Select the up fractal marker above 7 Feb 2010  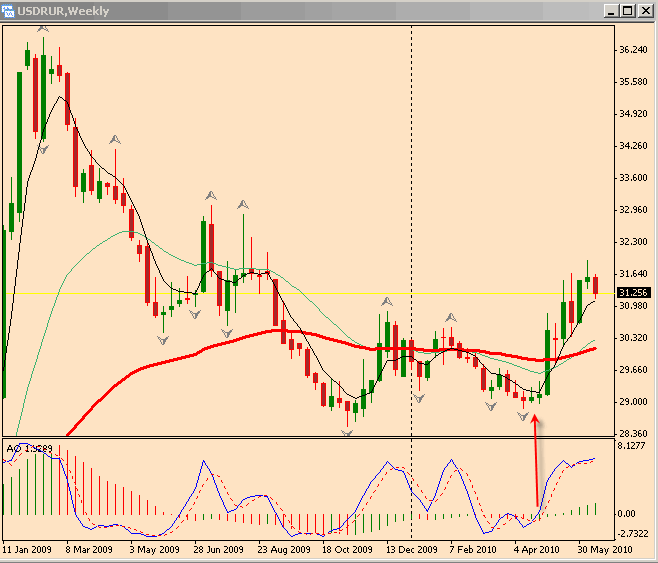[x=451, y=317]
